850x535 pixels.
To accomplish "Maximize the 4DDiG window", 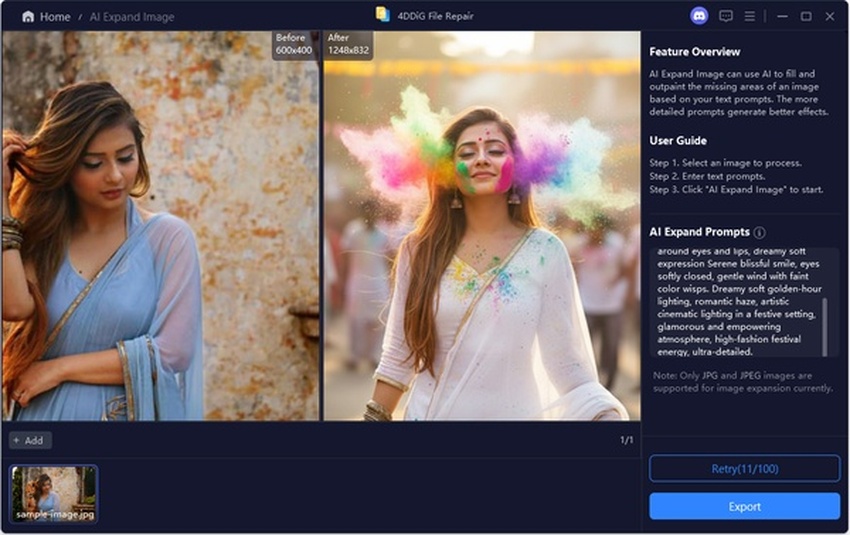I will coord(806,16).
